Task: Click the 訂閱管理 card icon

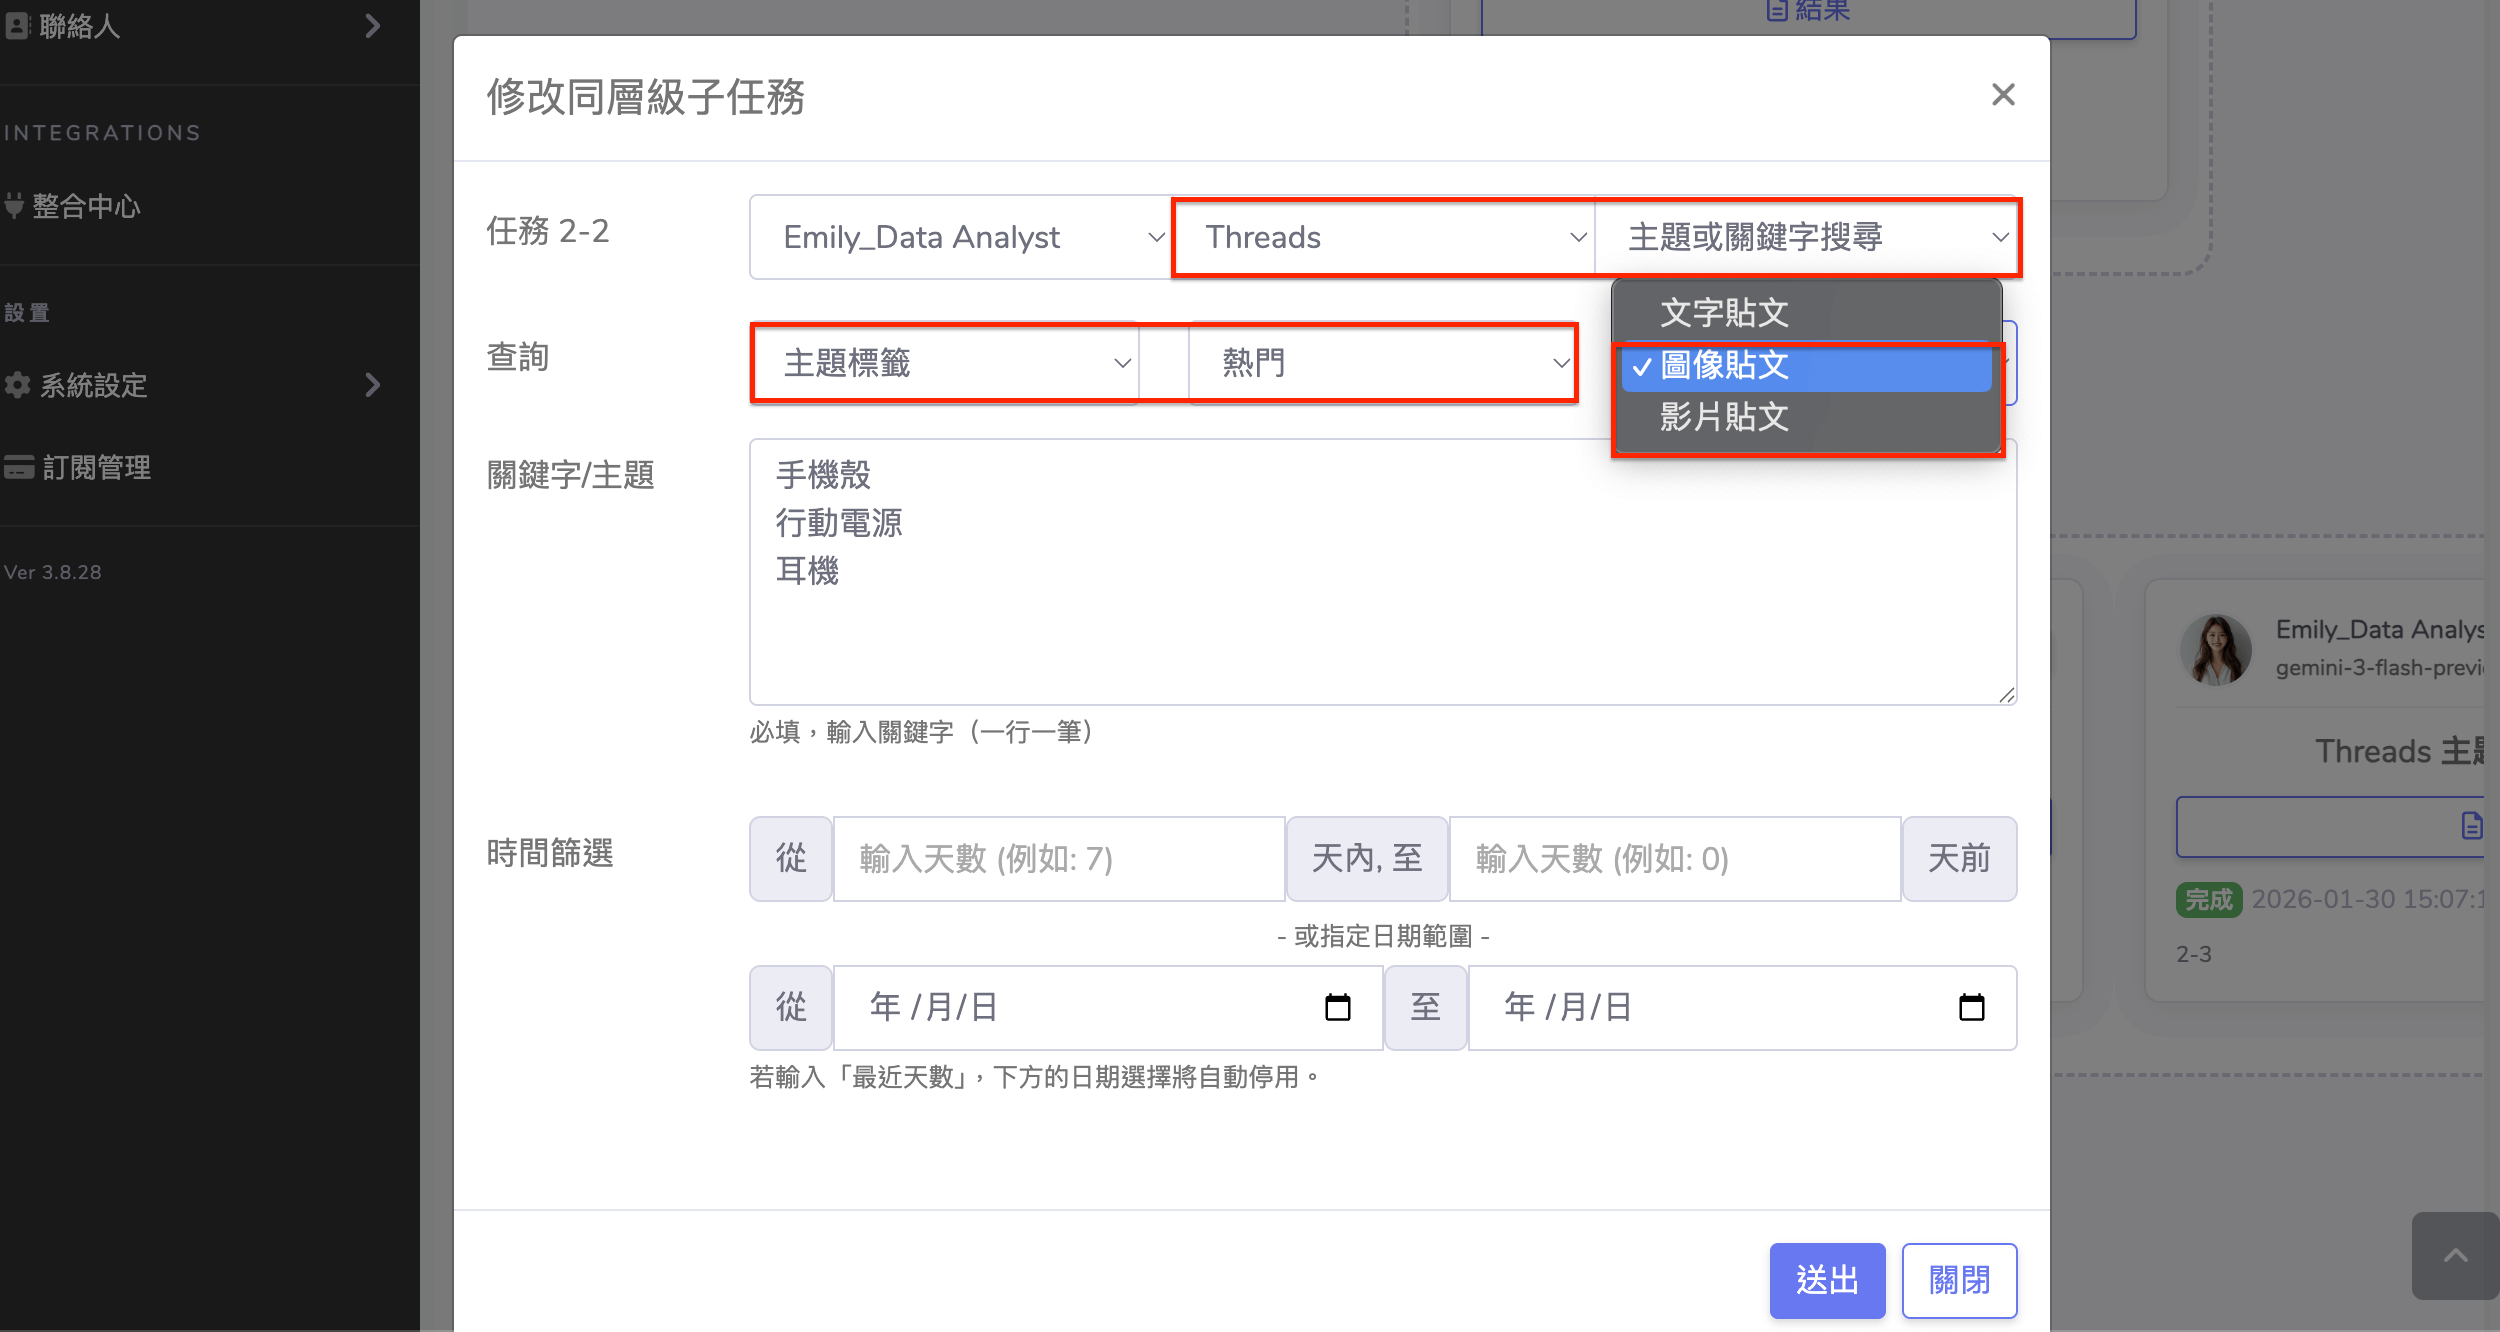Action: point(19,467)
